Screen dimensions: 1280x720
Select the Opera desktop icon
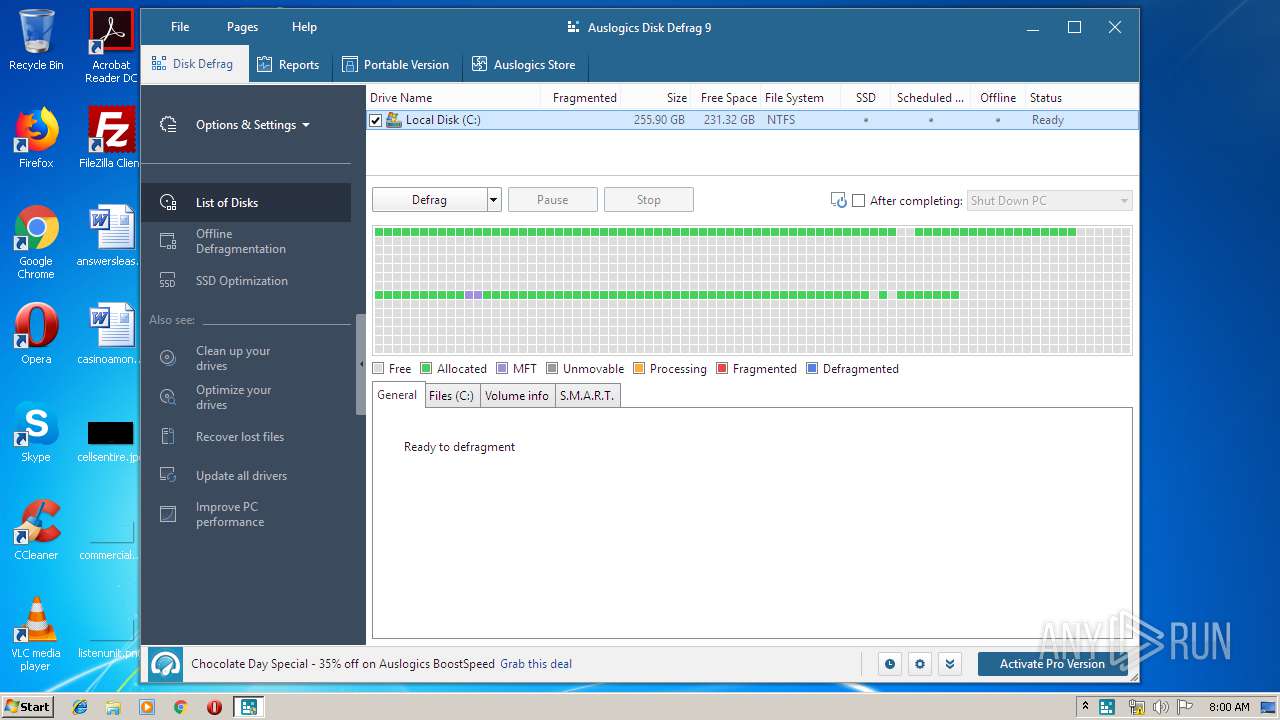tap(36, 334)
